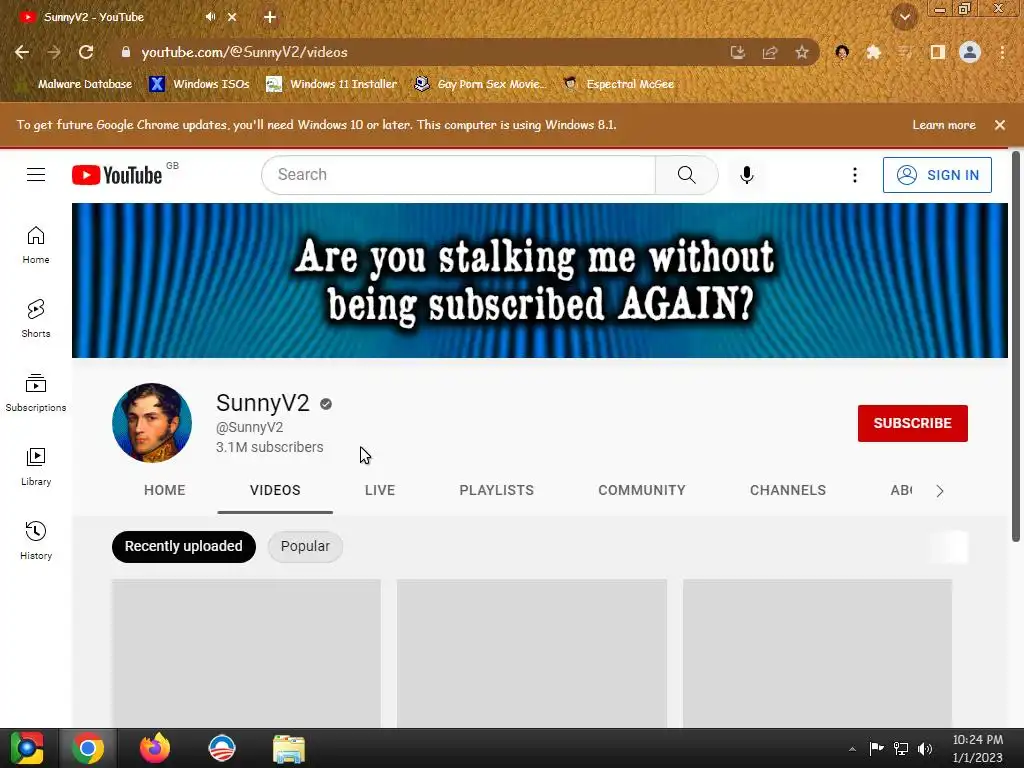The height and width of the screenshot is (768, 1024).
Task: Click the verified badge beside SunnyV2
Action: 326,404
